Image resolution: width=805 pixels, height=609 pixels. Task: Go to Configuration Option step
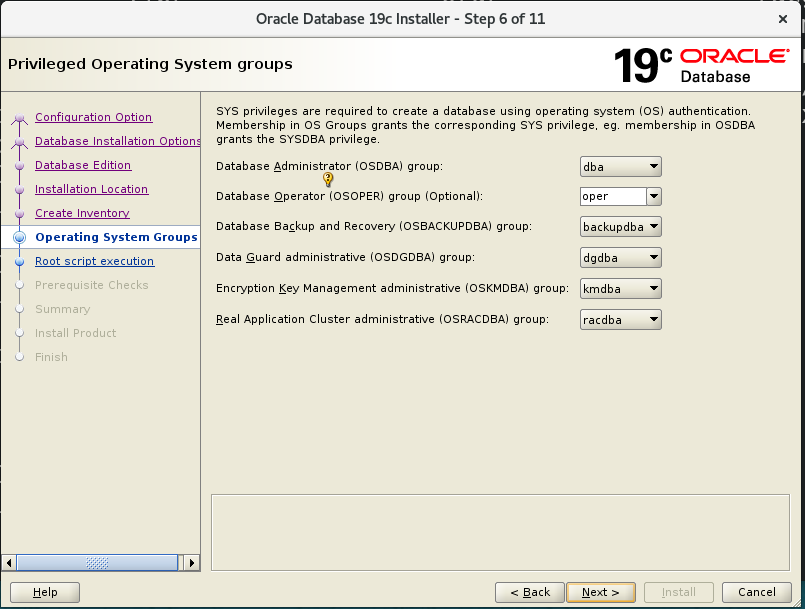(x=93, y=117)
